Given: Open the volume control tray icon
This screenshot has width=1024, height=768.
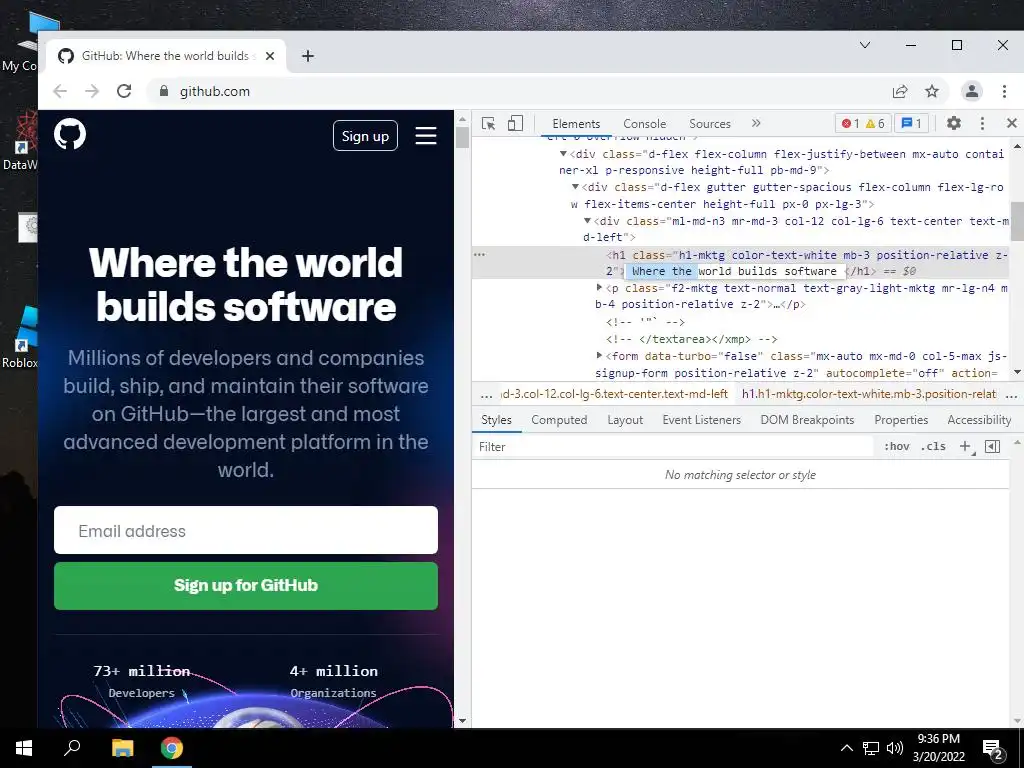Looking at the screenshot, I should [x=895, y=748].
